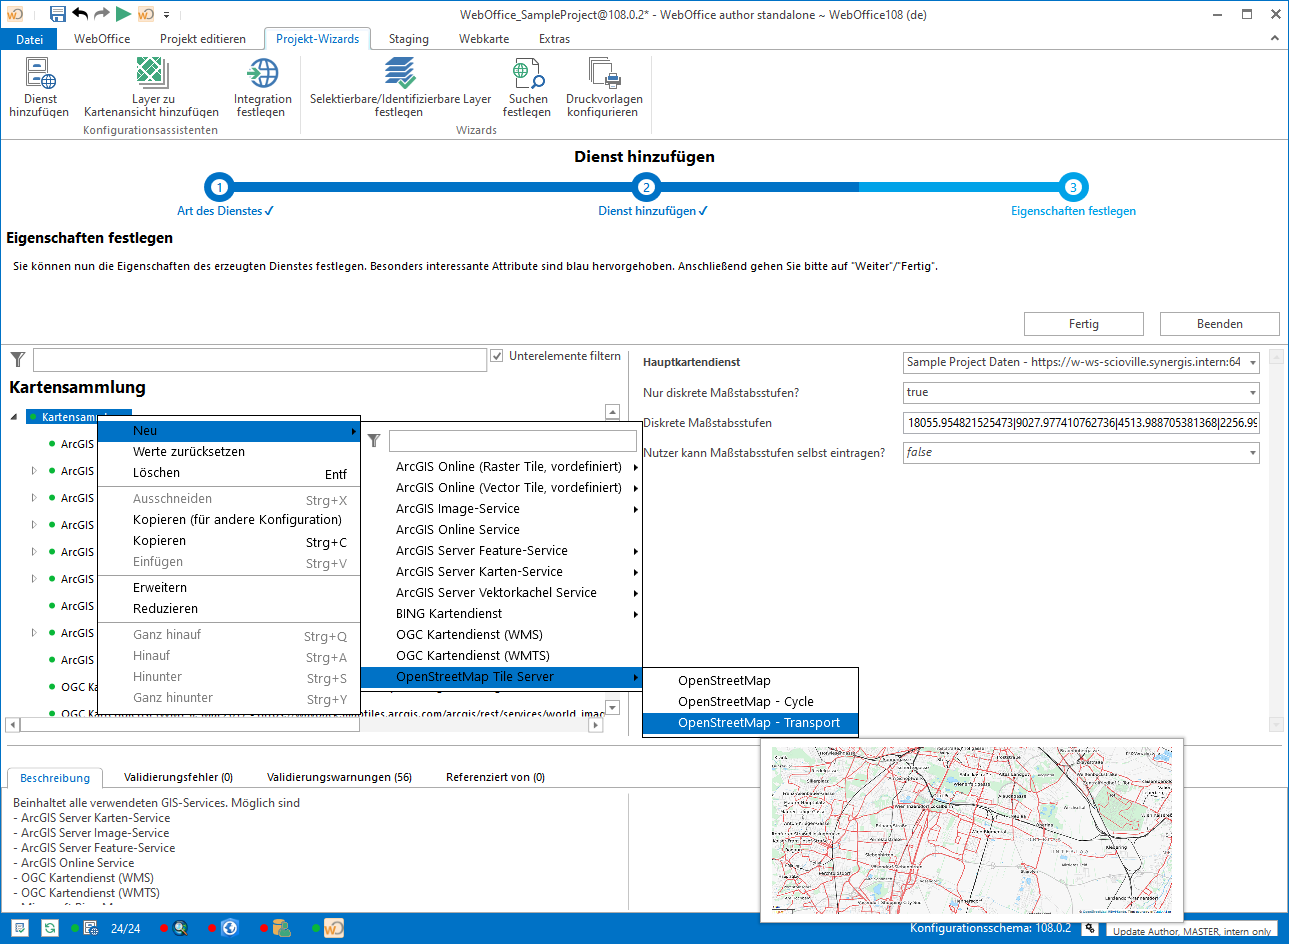Viewport: 1289px width, 944px height.
Task: Start the Suchen festlegen wizard
Action: click(x=528, y=90)
